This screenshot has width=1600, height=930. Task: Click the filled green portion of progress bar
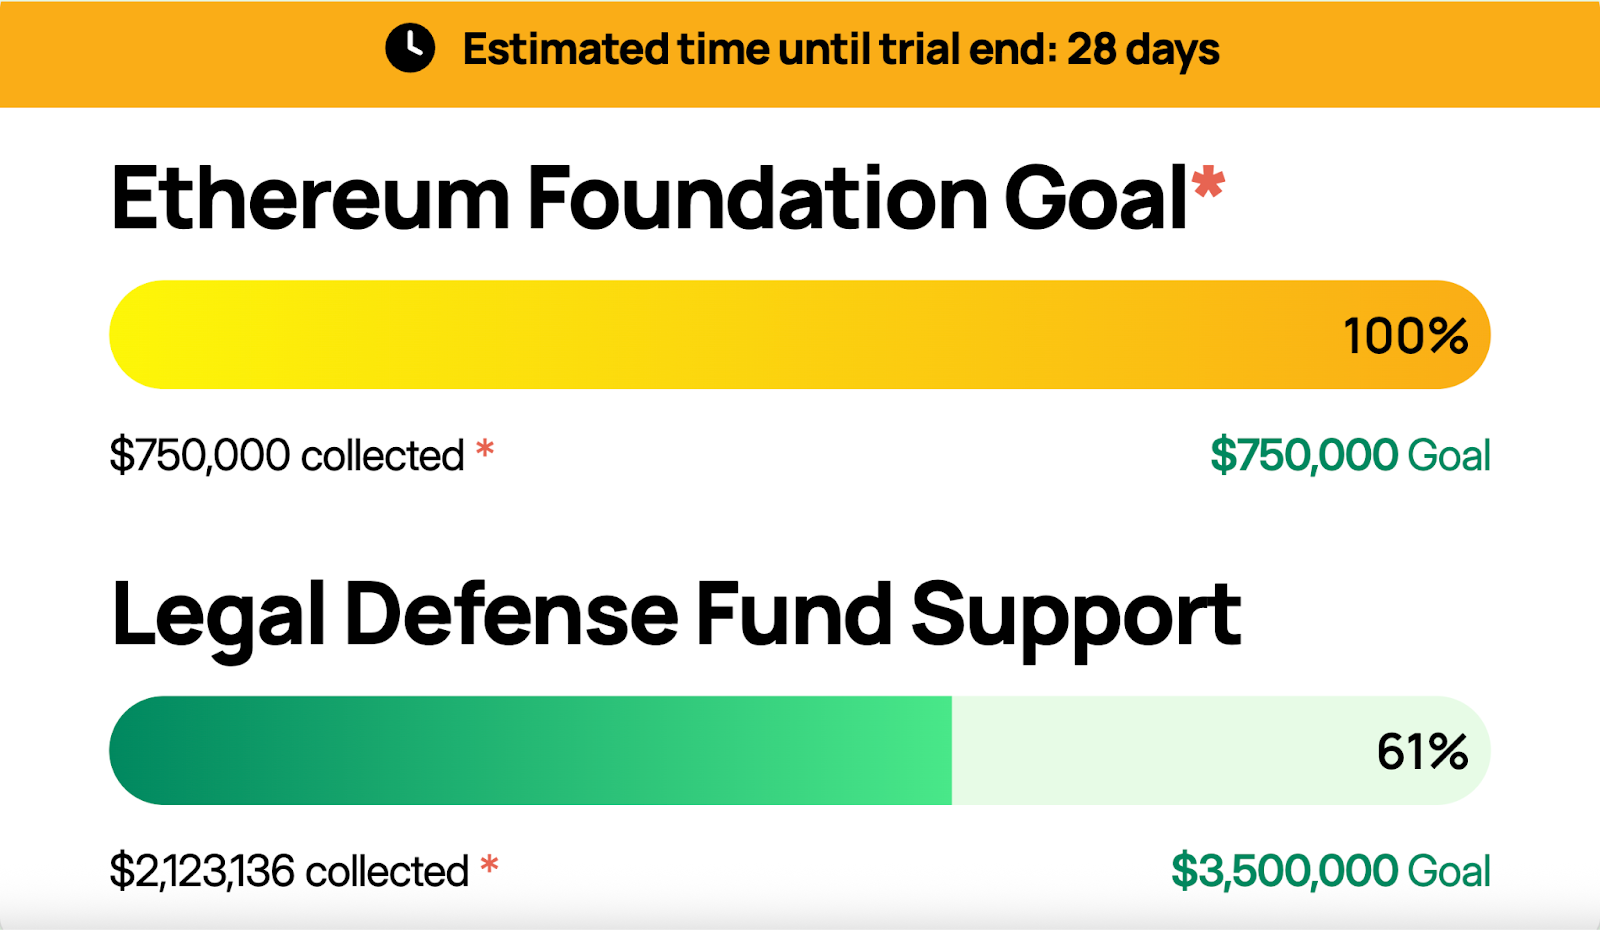(530, 750)
